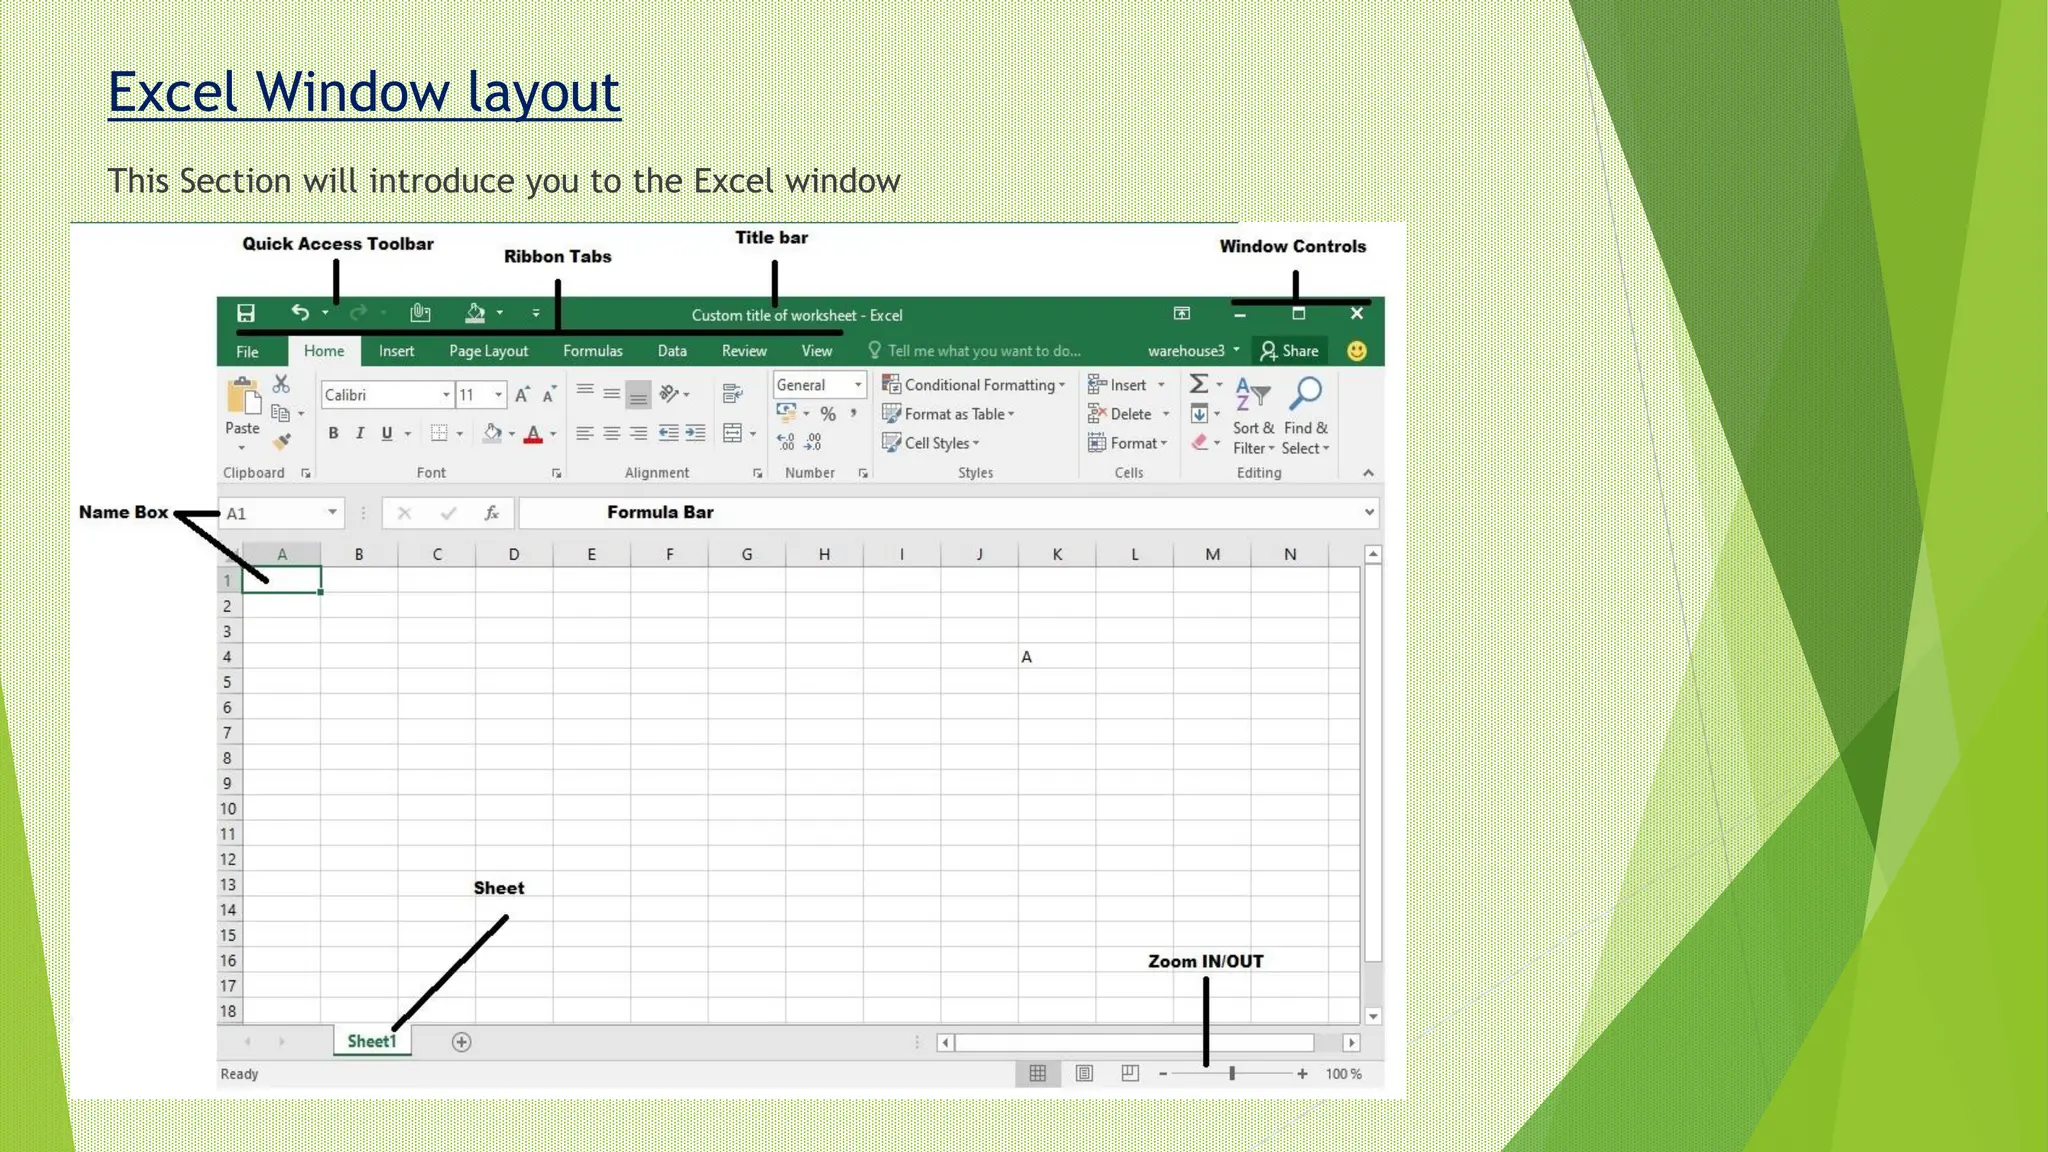Click the Undo arrow icon
This screenshot has height=1152, width=2048.
pyautogui.click(x=299, y=313)
